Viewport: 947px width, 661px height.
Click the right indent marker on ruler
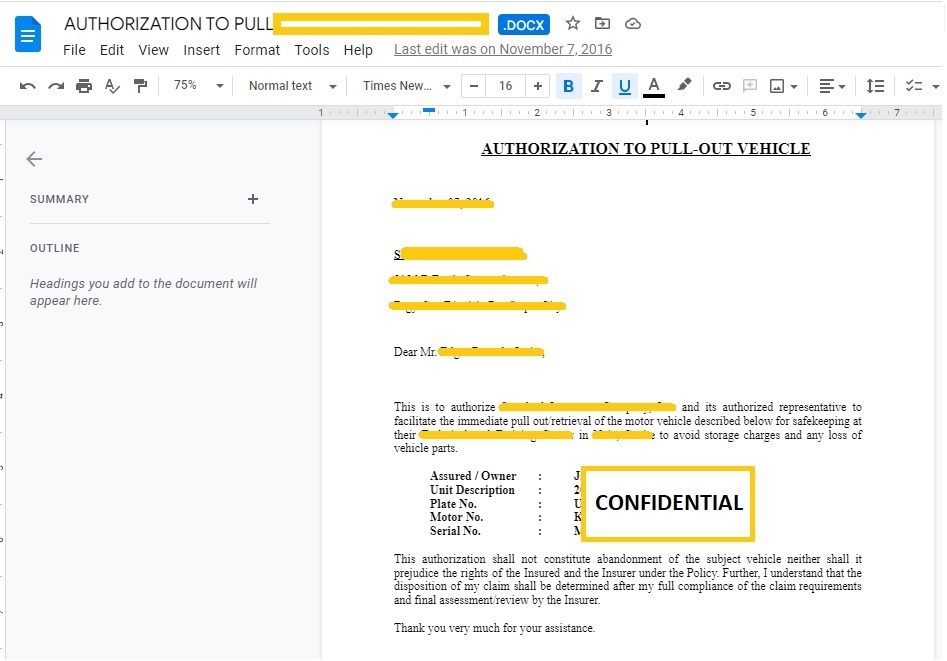(861, 115)
